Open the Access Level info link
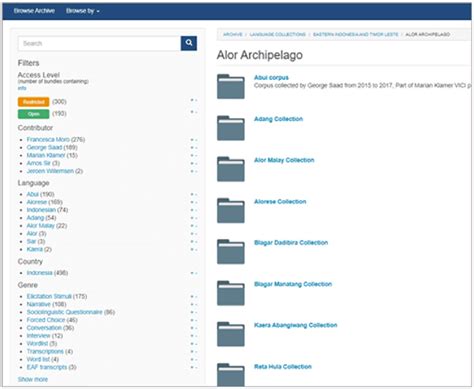The image size is (474, 389). (x=22, y=88)
